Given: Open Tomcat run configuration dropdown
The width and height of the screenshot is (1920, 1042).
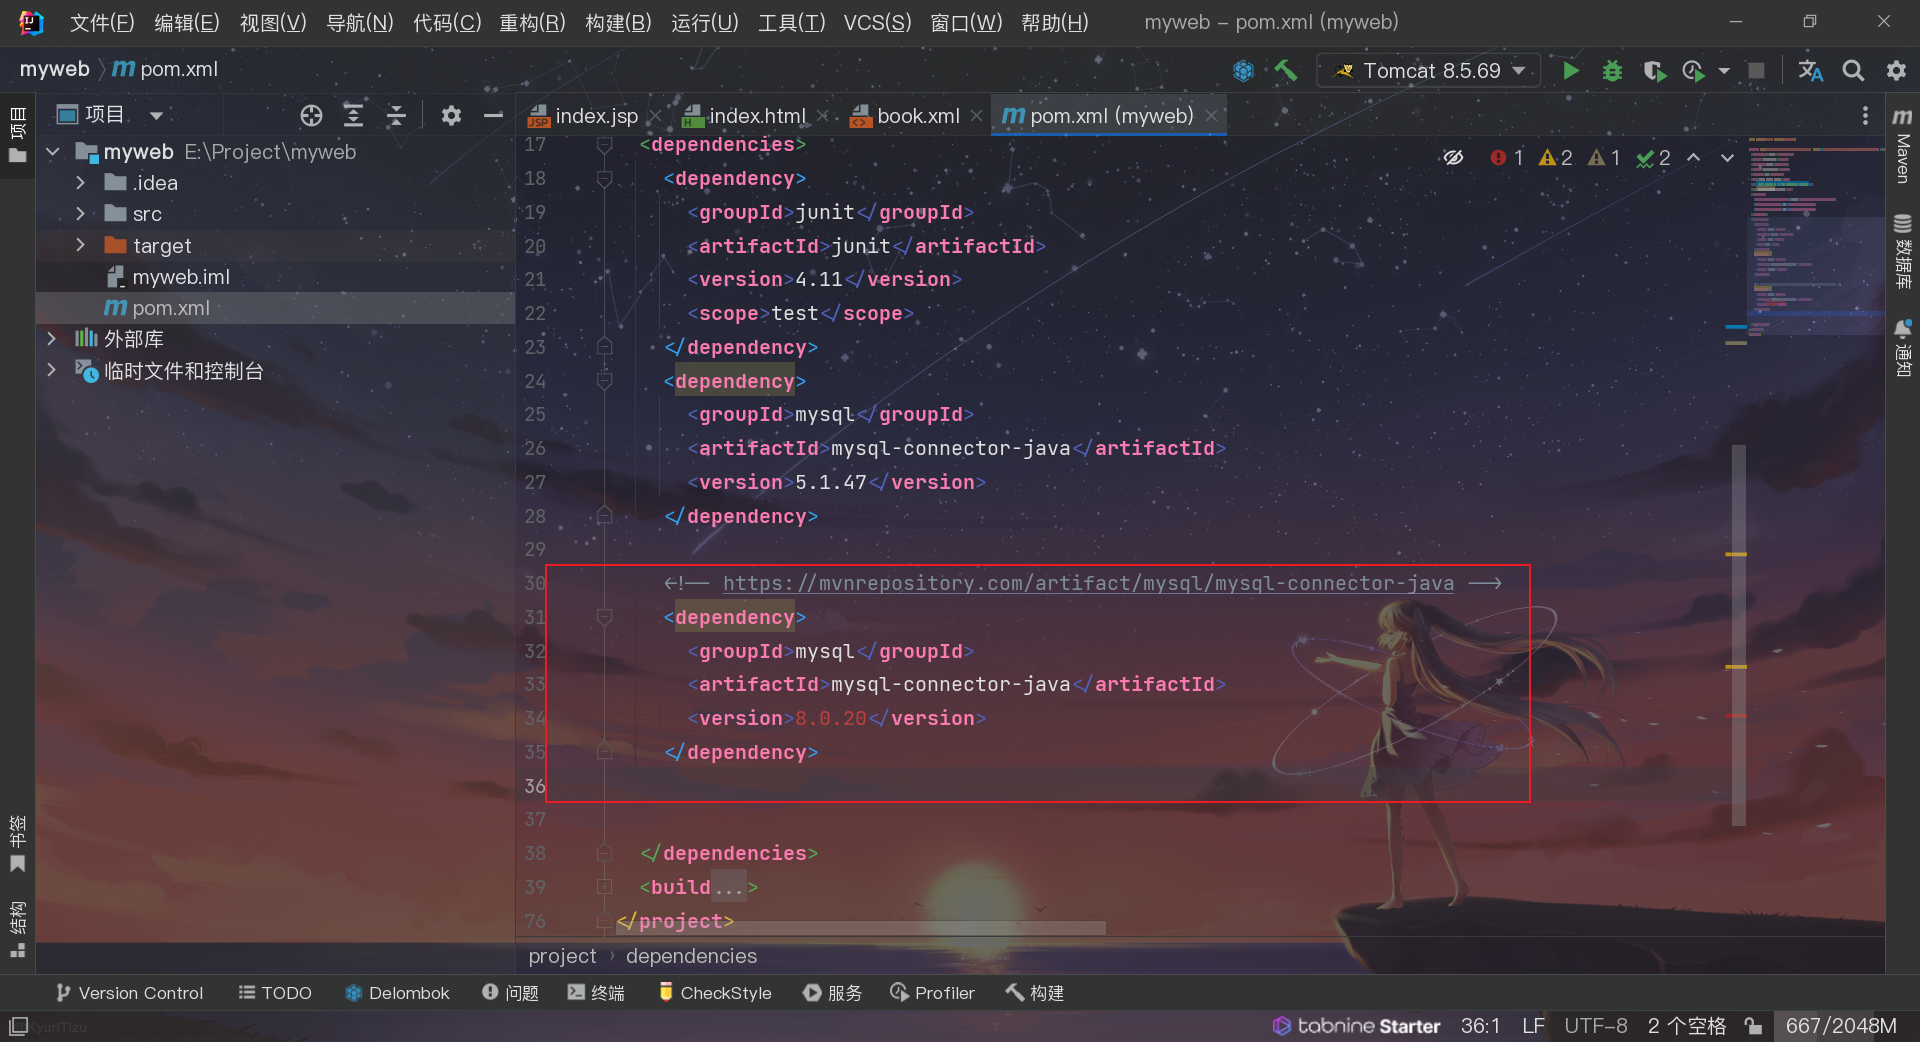Looking at the screenshot, I should tap(1430, 71).
